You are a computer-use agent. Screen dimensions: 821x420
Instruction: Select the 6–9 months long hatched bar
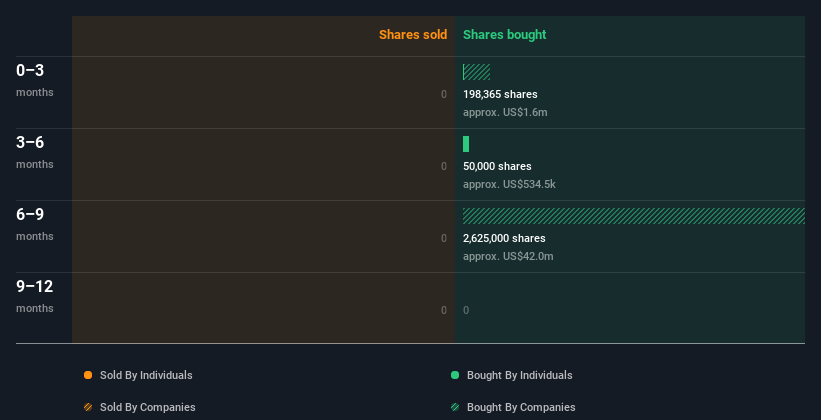point(634,216)
